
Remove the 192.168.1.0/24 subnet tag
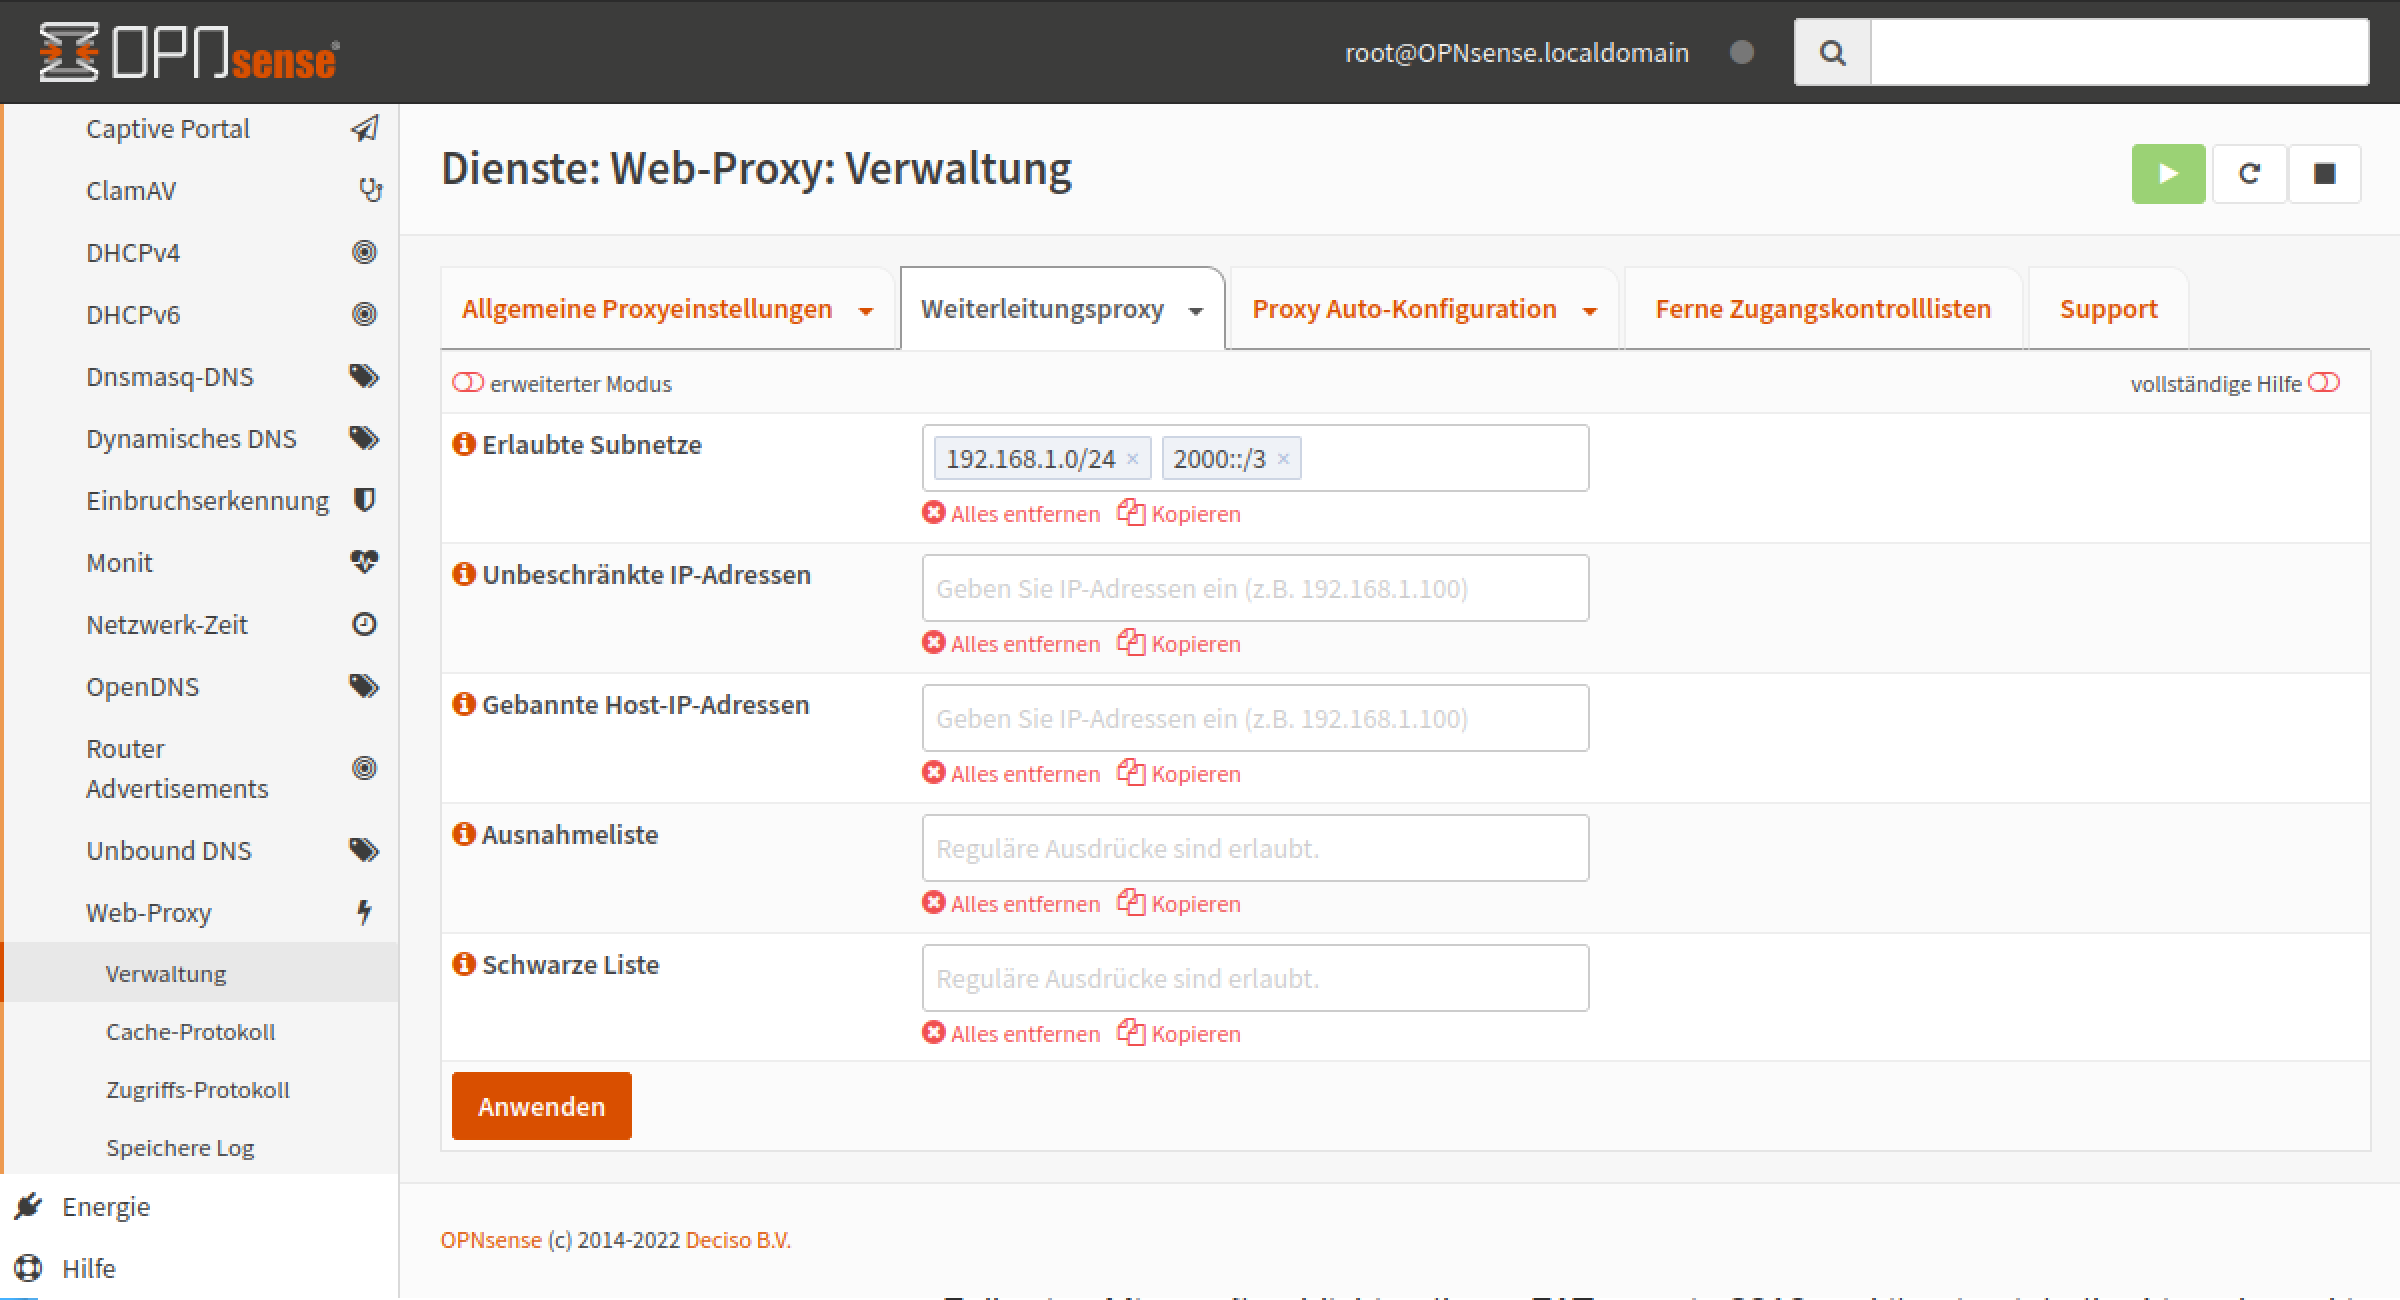tap(1132, 459)
